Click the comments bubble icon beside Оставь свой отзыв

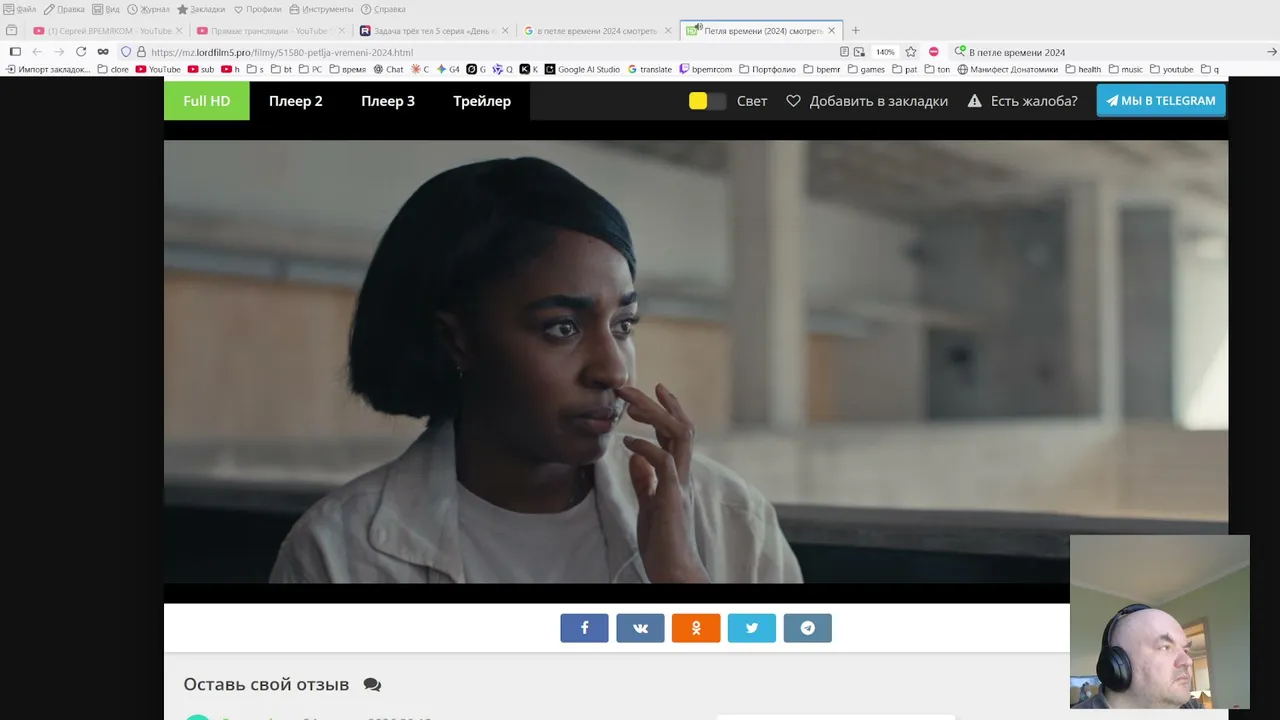[372, 685]
